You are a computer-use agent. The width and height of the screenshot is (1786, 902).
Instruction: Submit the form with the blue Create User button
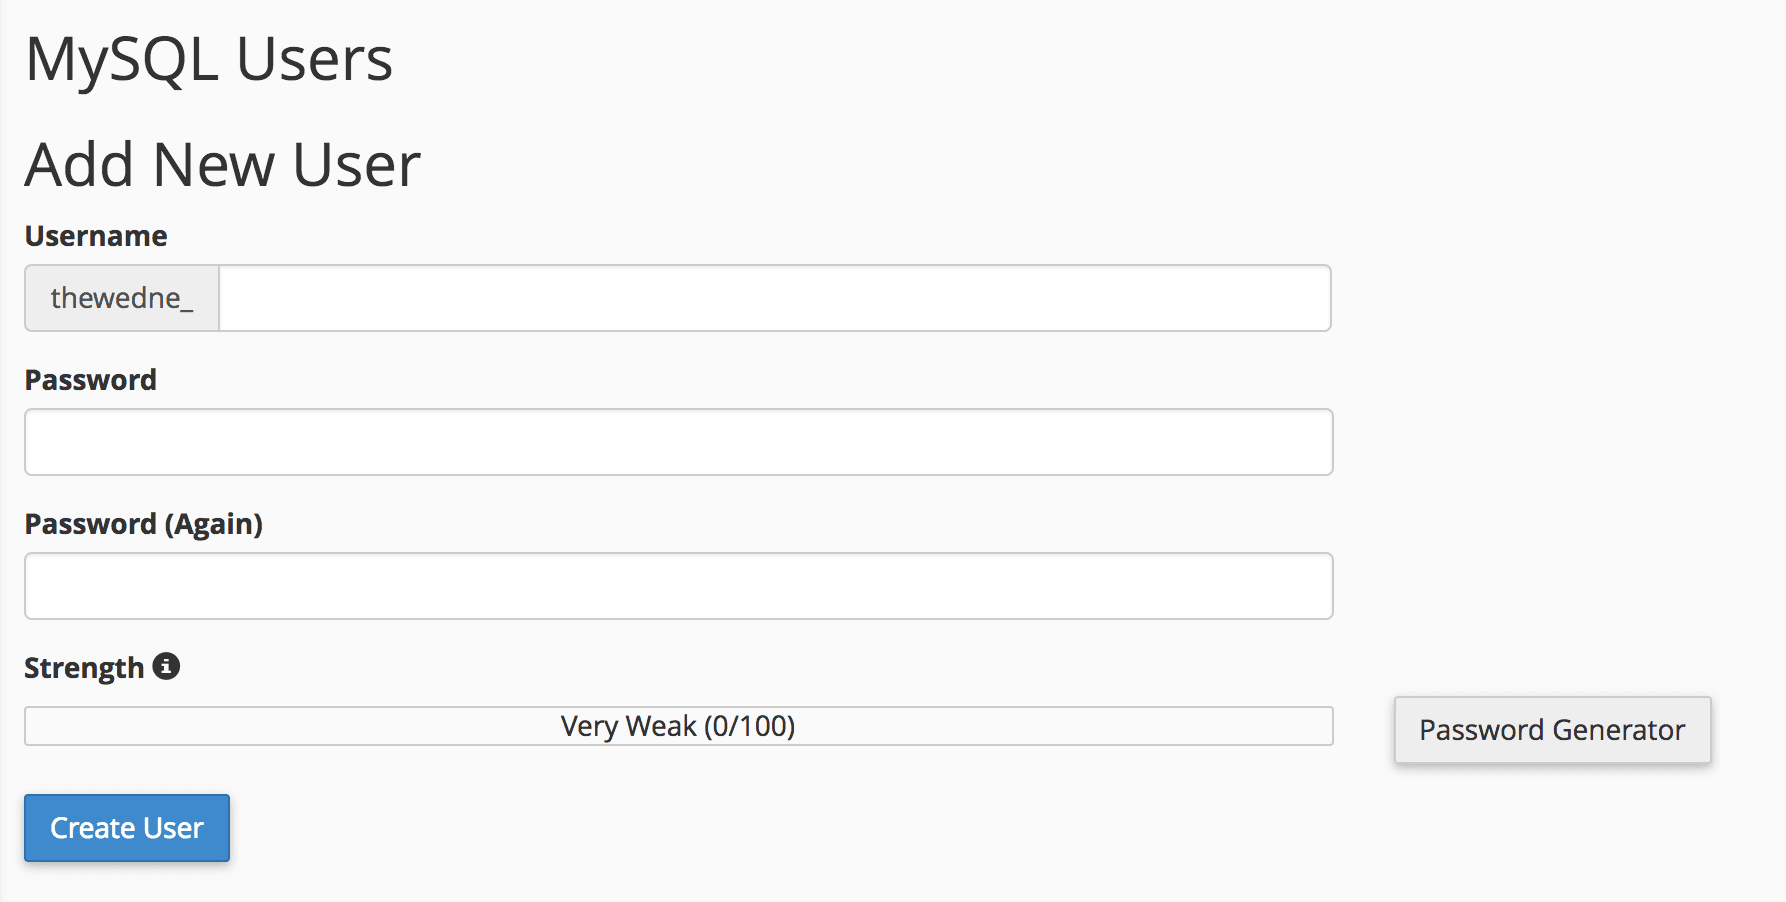pos(127,828)
